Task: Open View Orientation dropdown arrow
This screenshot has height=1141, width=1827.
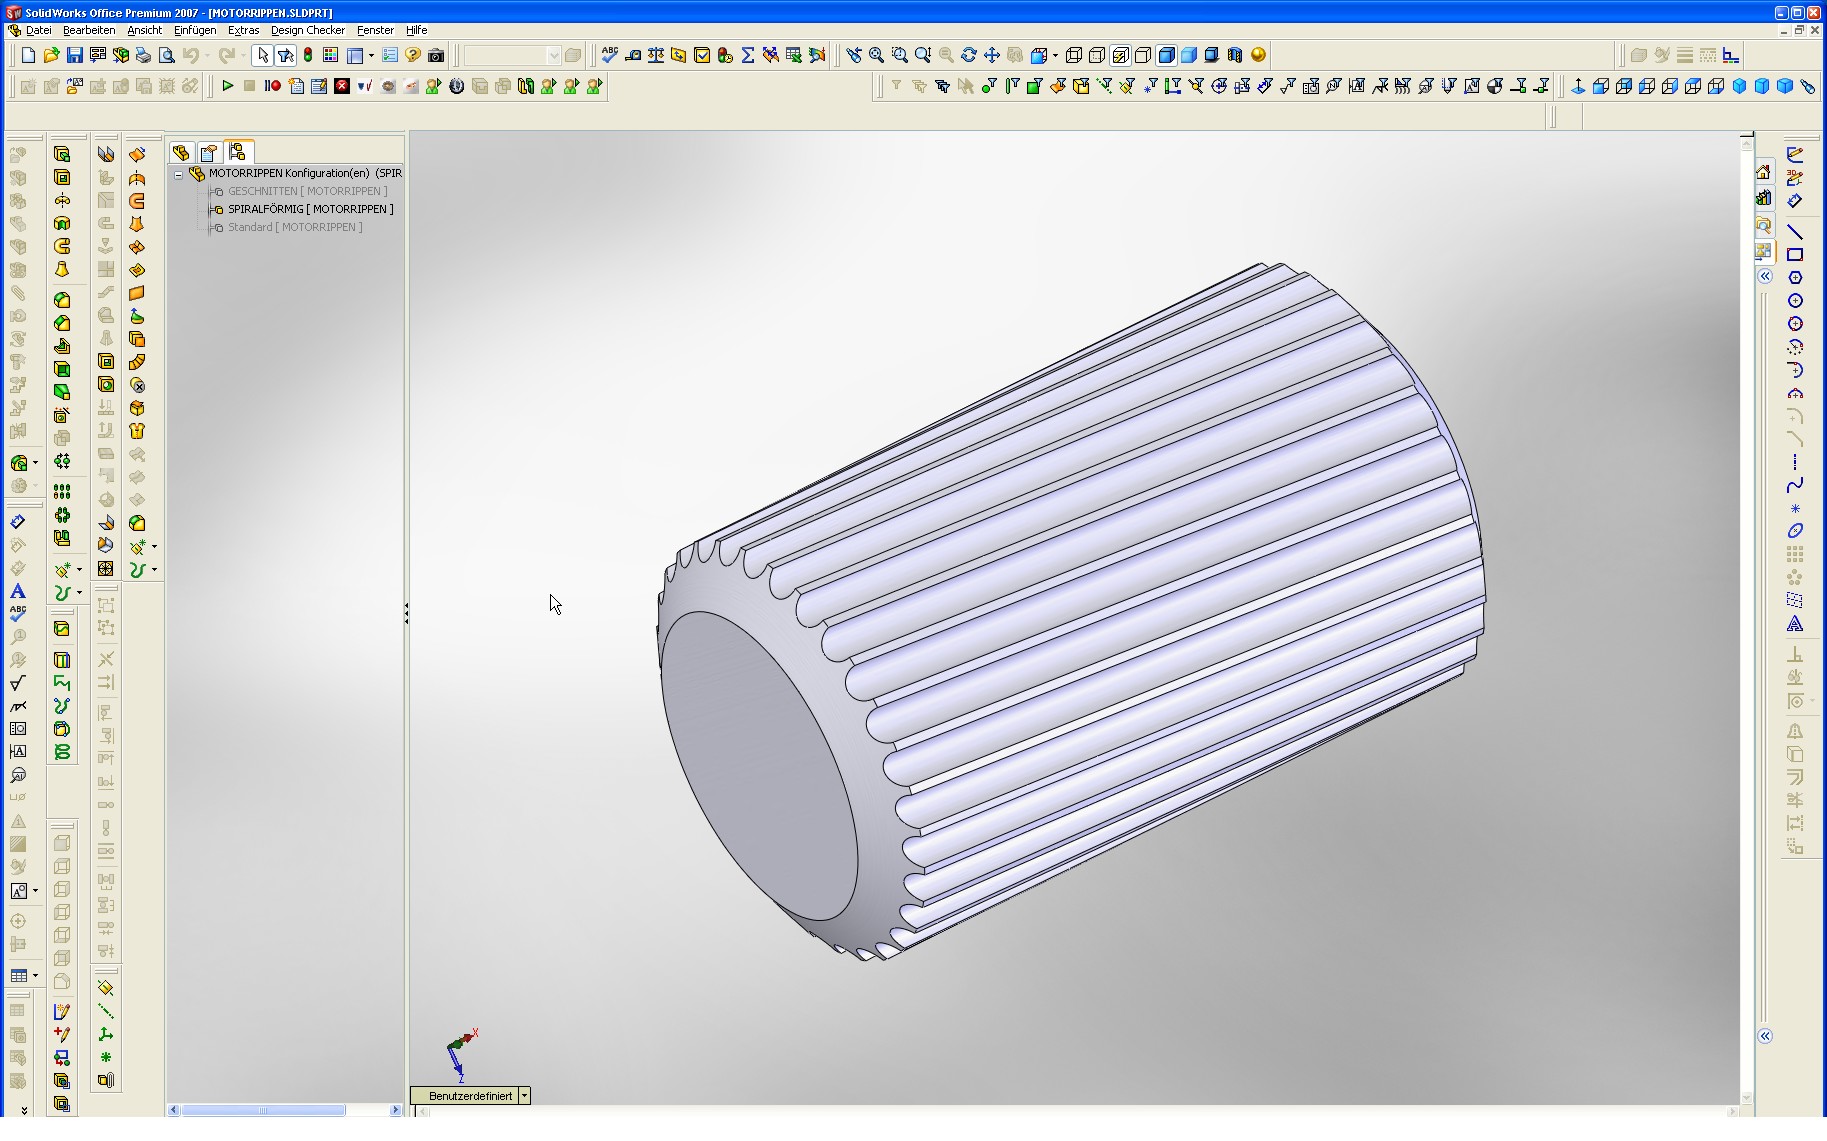Action: (x=1055, y=55)
